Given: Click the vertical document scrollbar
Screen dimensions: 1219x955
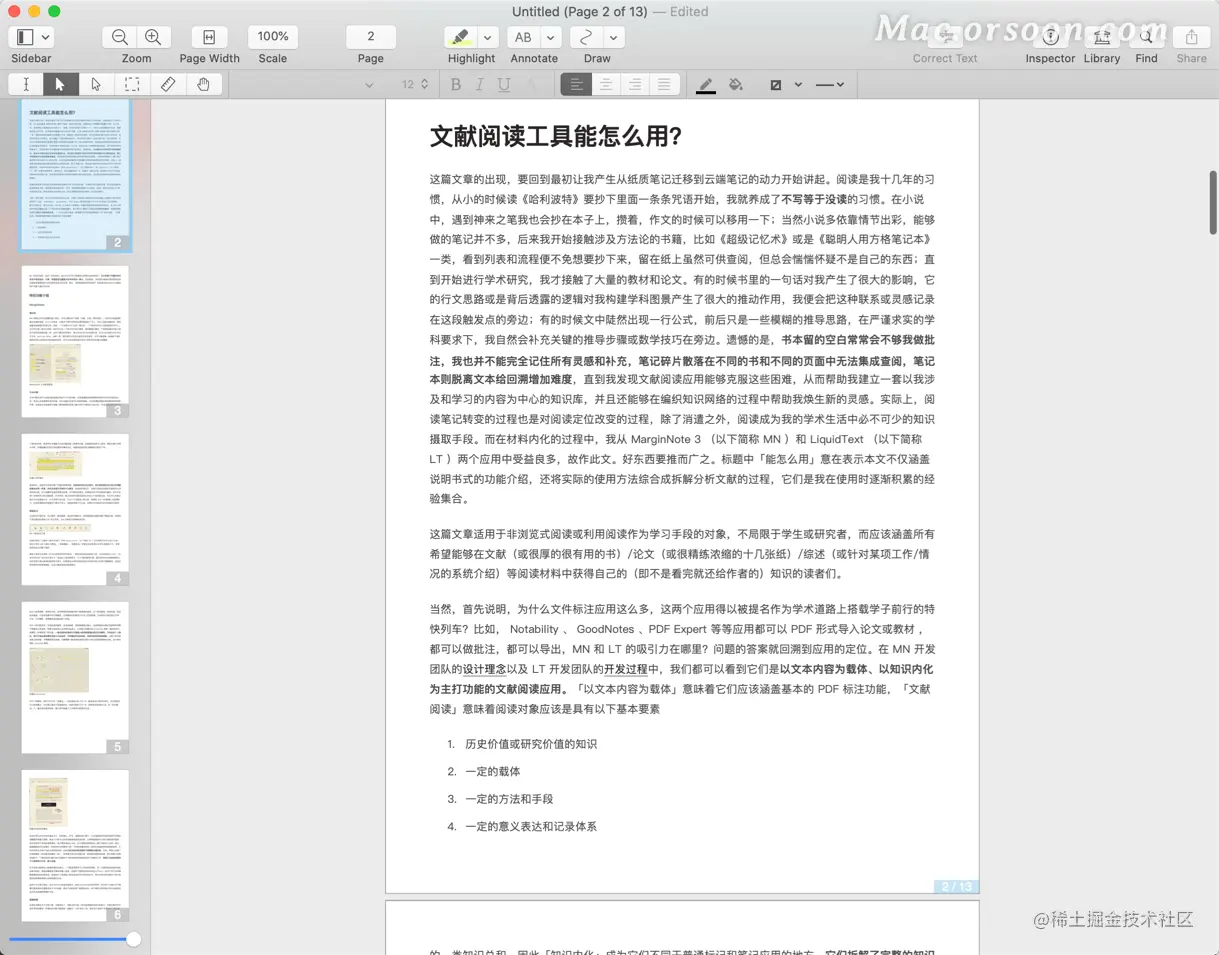Looking at the screenshot, I should [1213, 202].
